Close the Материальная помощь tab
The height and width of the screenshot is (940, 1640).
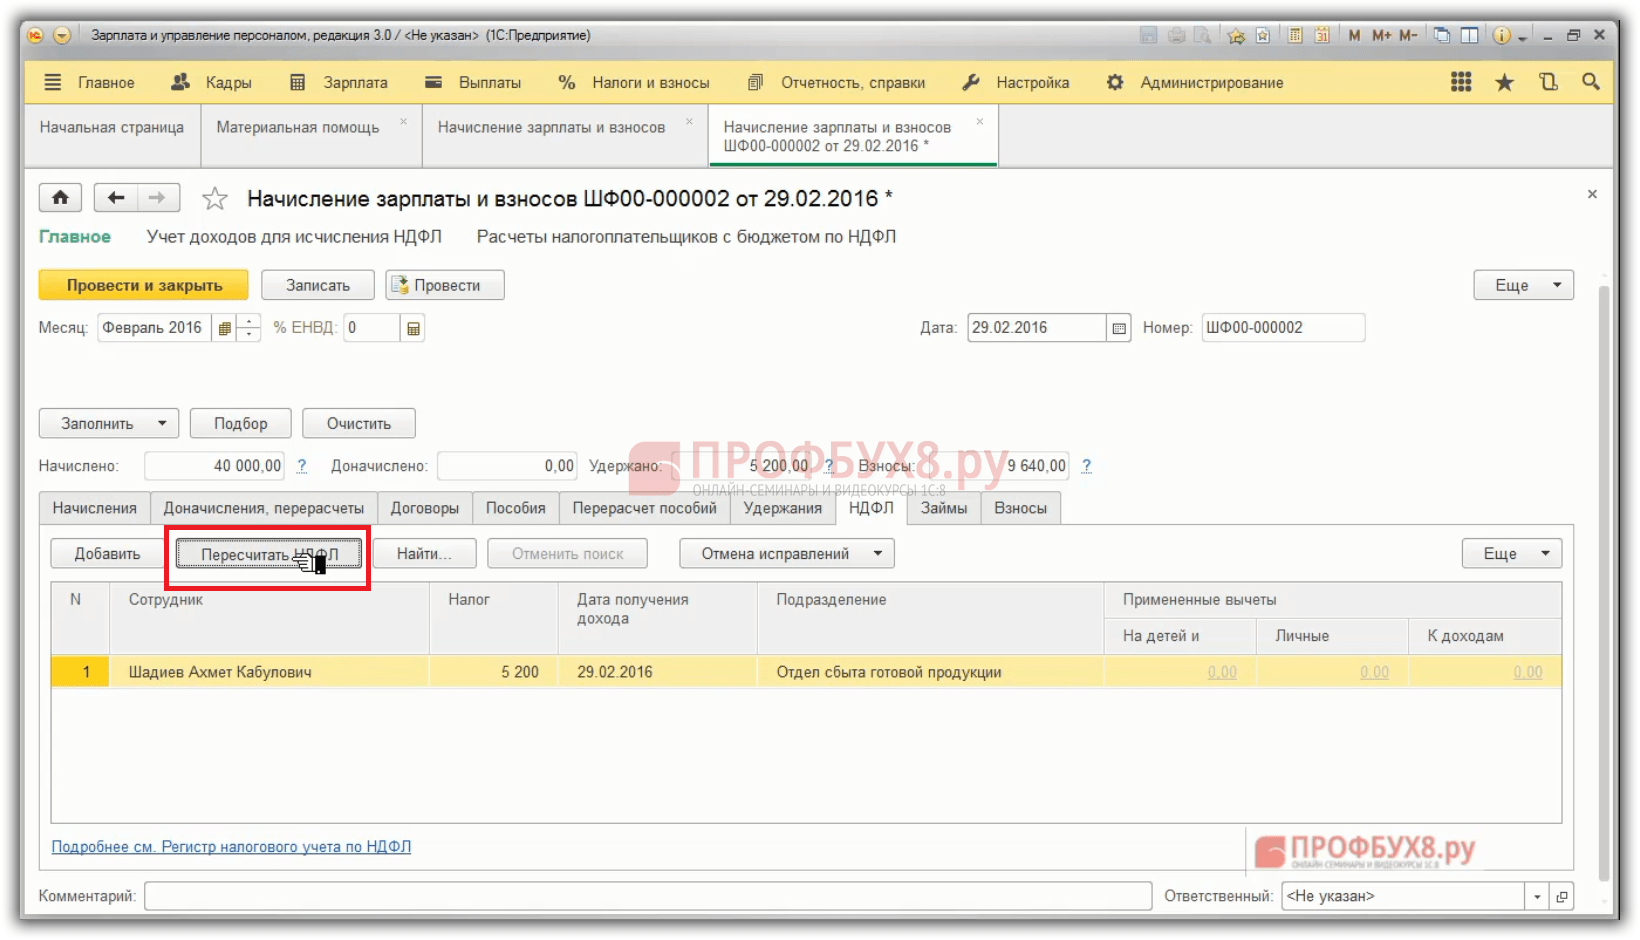coord(404,121)
